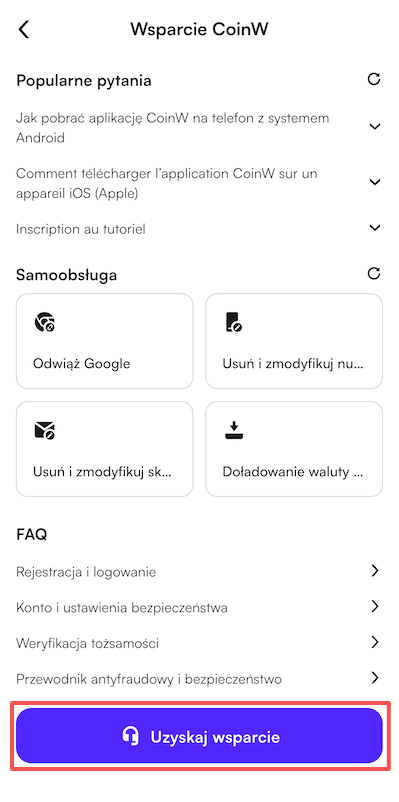
Task: Open Przewodnik antyfraudowy i bezpieczeństwo FAQ
Action: click(x=199, y=679)
